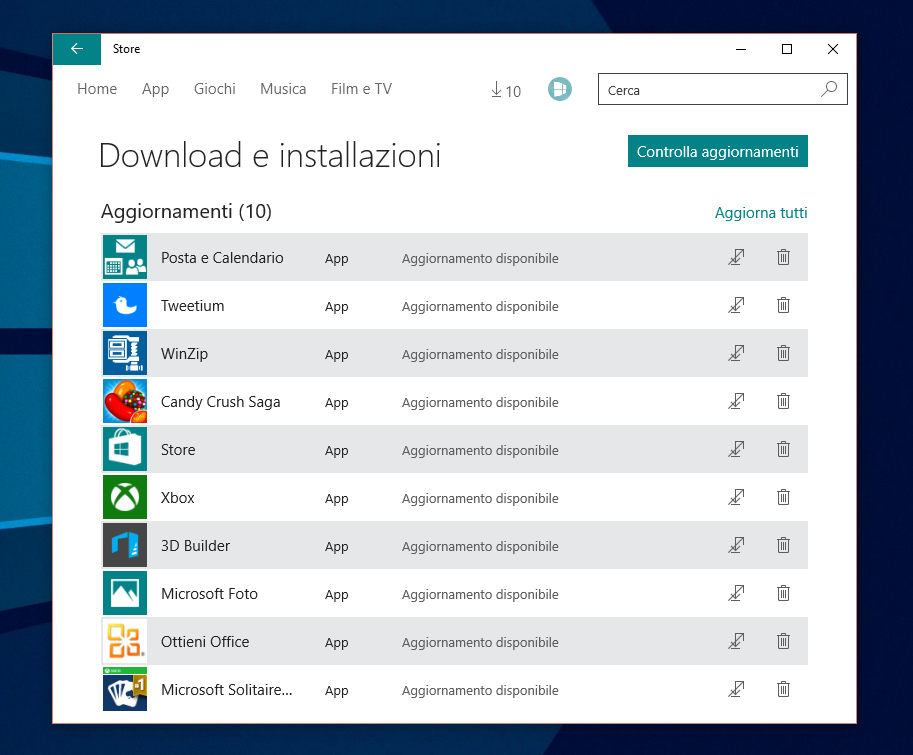Remove WinZip from update queue

click(x=783, y=353)
